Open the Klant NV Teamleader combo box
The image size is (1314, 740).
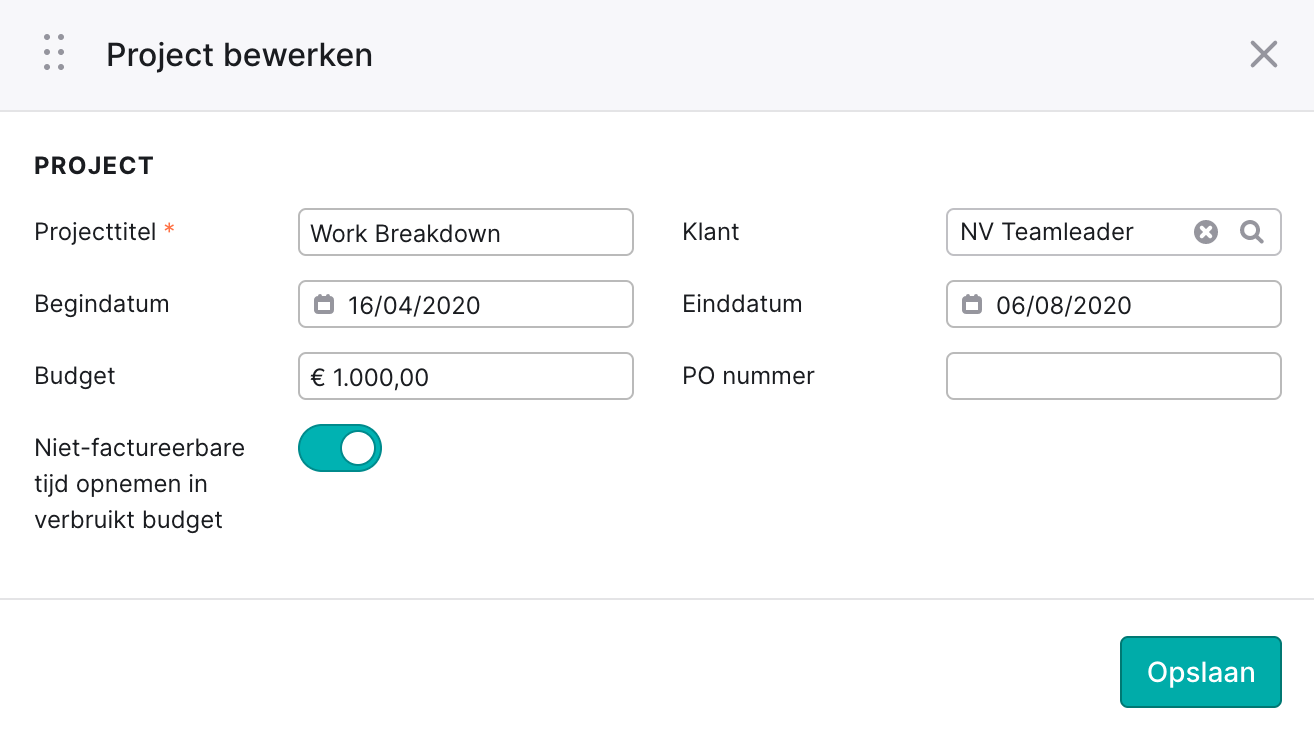tap(1114, 232)
